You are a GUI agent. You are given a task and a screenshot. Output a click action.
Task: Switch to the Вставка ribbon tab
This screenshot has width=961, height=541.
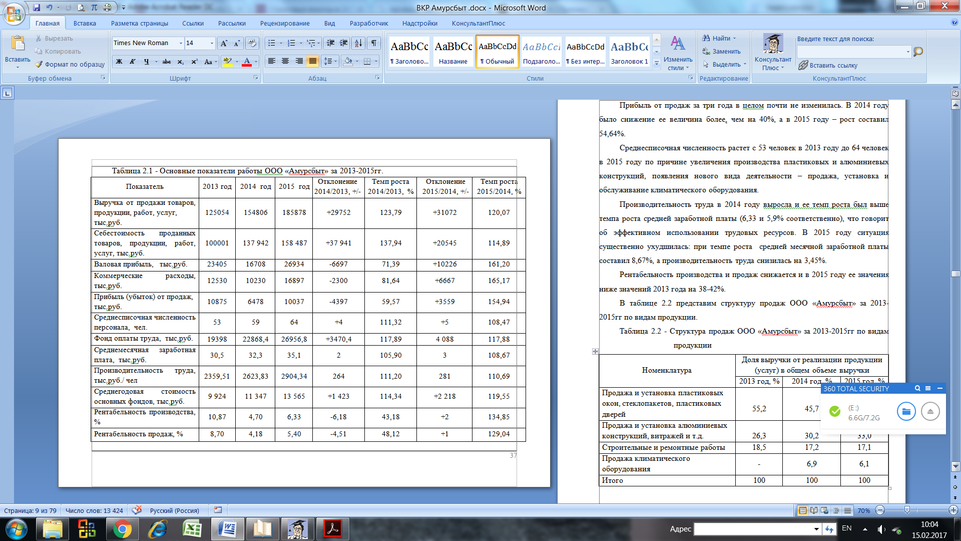[85, 23]
